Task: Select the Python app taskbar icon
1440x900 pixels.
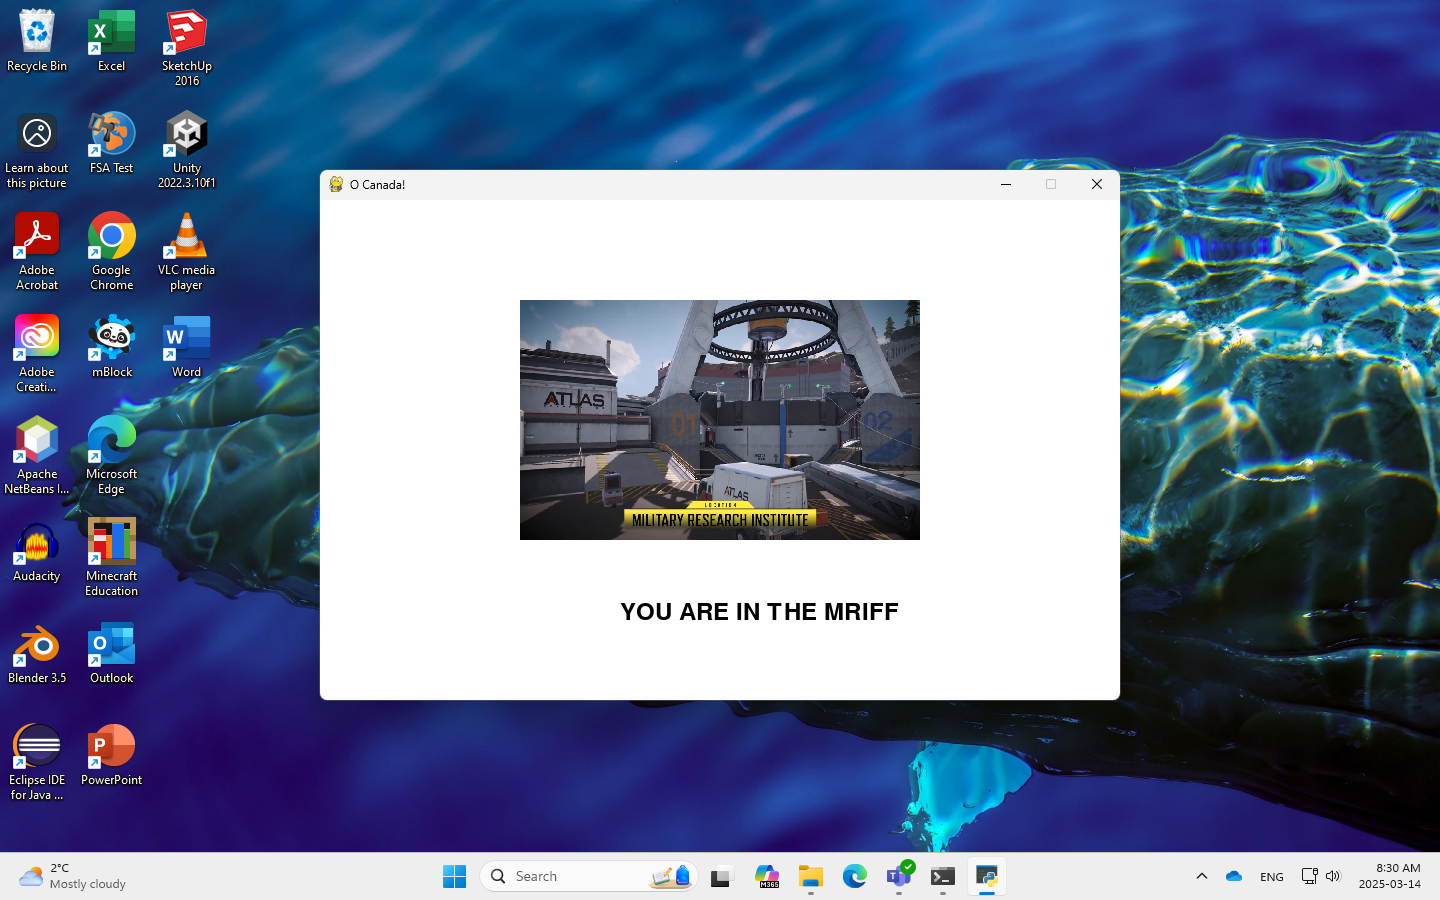Action: [x=987, y=876]
